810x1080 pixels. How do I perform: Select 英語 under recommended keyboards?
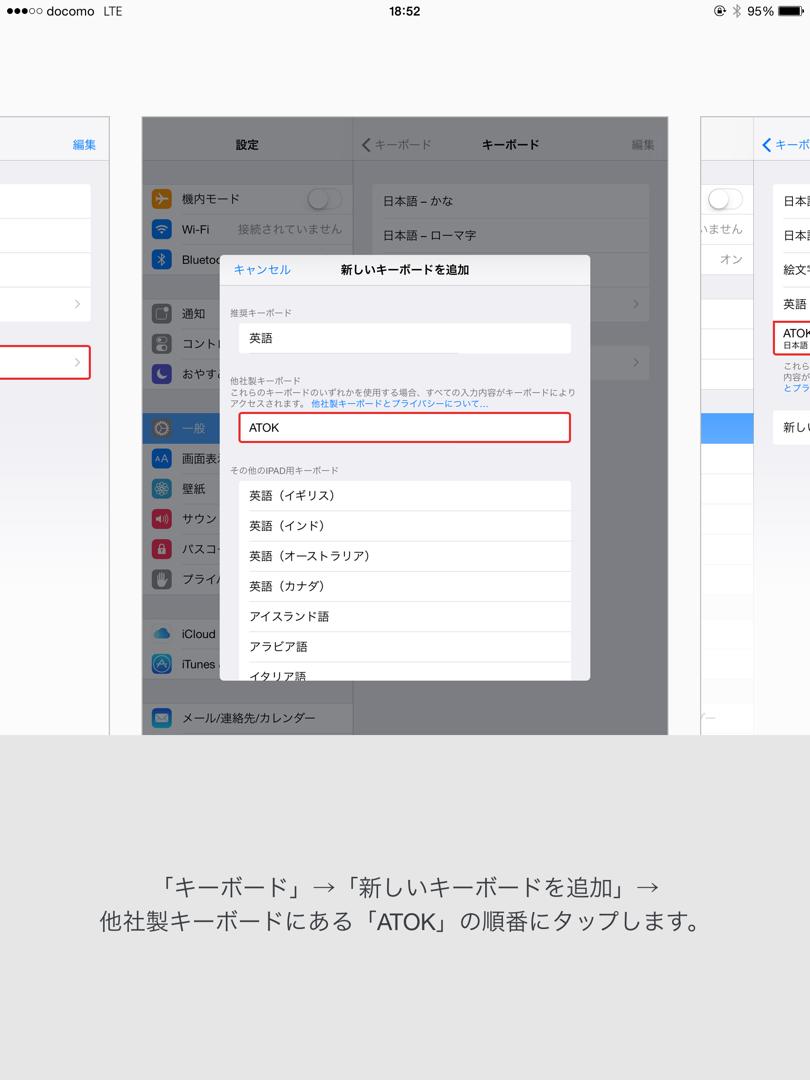405,338
